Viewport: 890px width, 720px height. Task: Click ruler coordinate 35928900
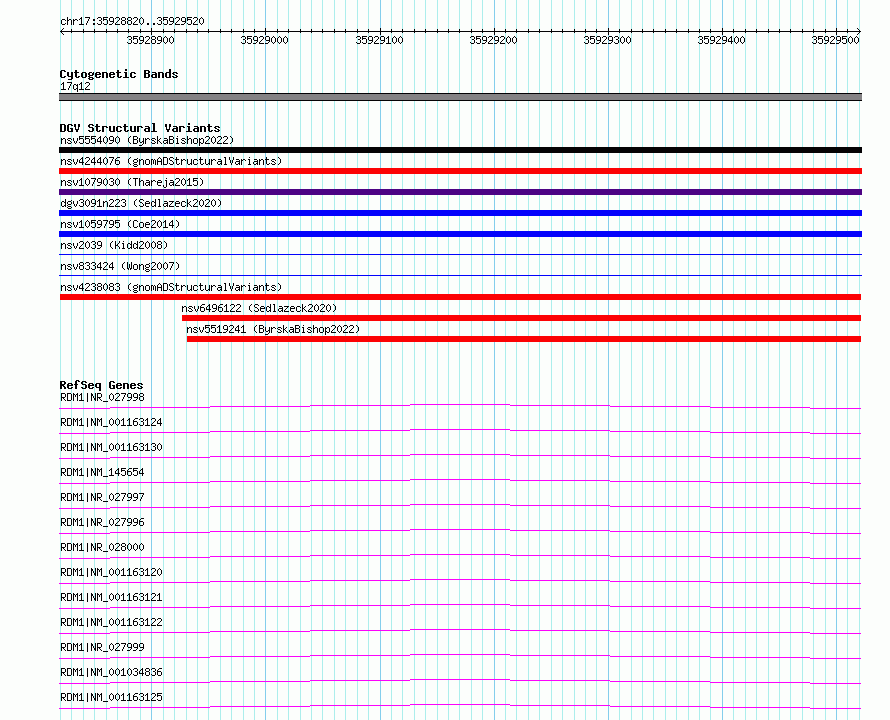150,40
